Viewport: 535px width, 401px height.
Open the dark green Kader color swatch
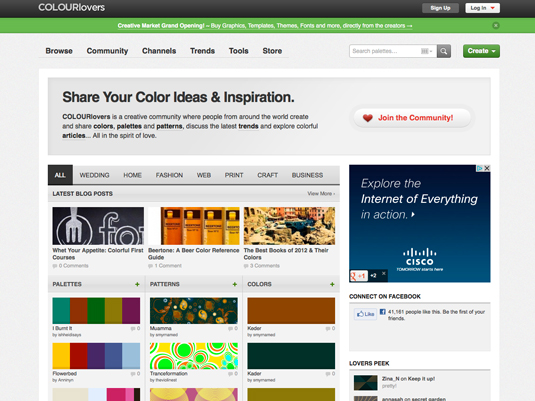click(291, 356)
